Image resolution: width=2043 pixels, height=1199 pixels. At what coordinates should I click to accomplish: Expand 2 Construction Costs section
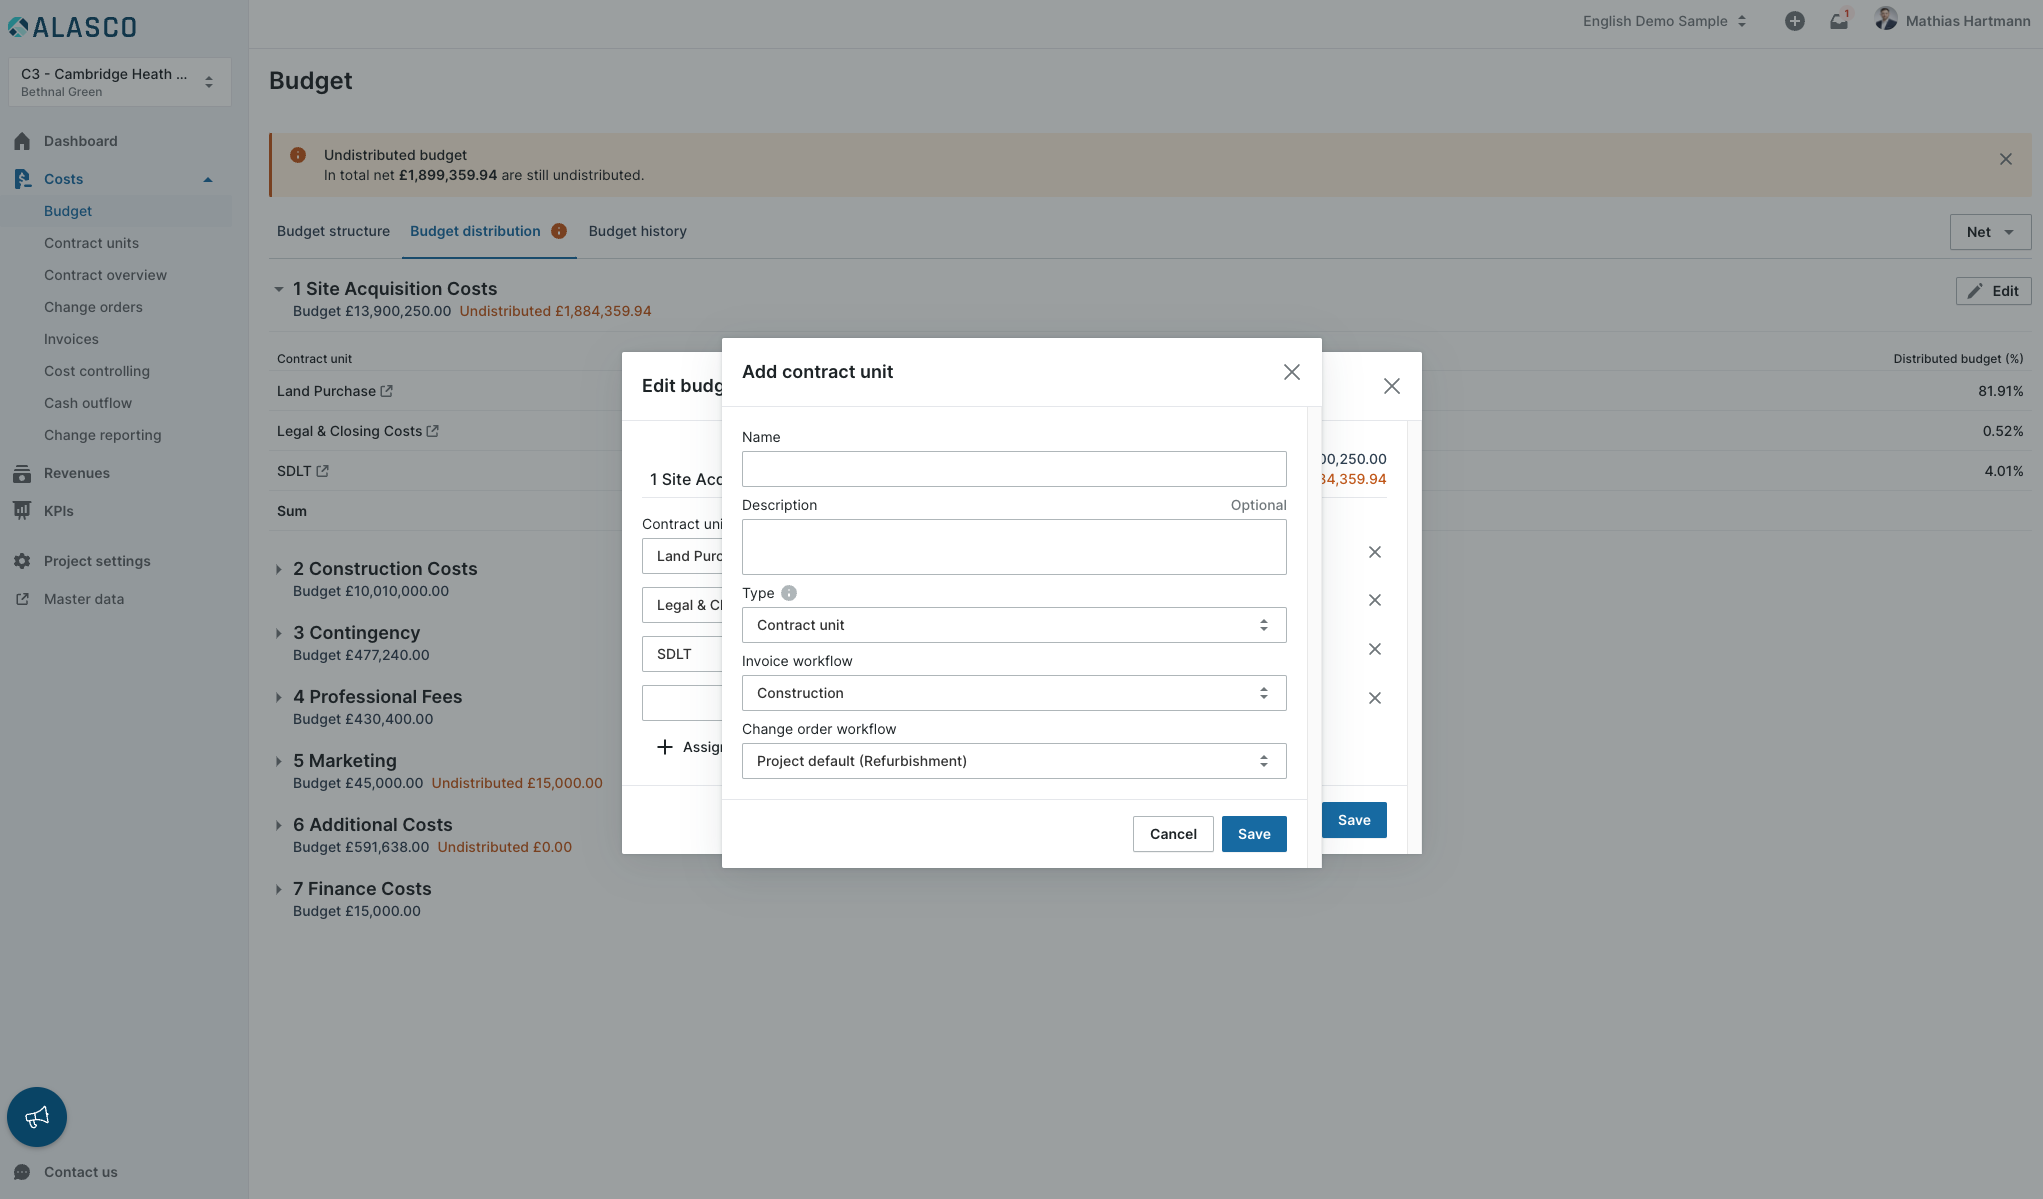[x=279, y=569]
